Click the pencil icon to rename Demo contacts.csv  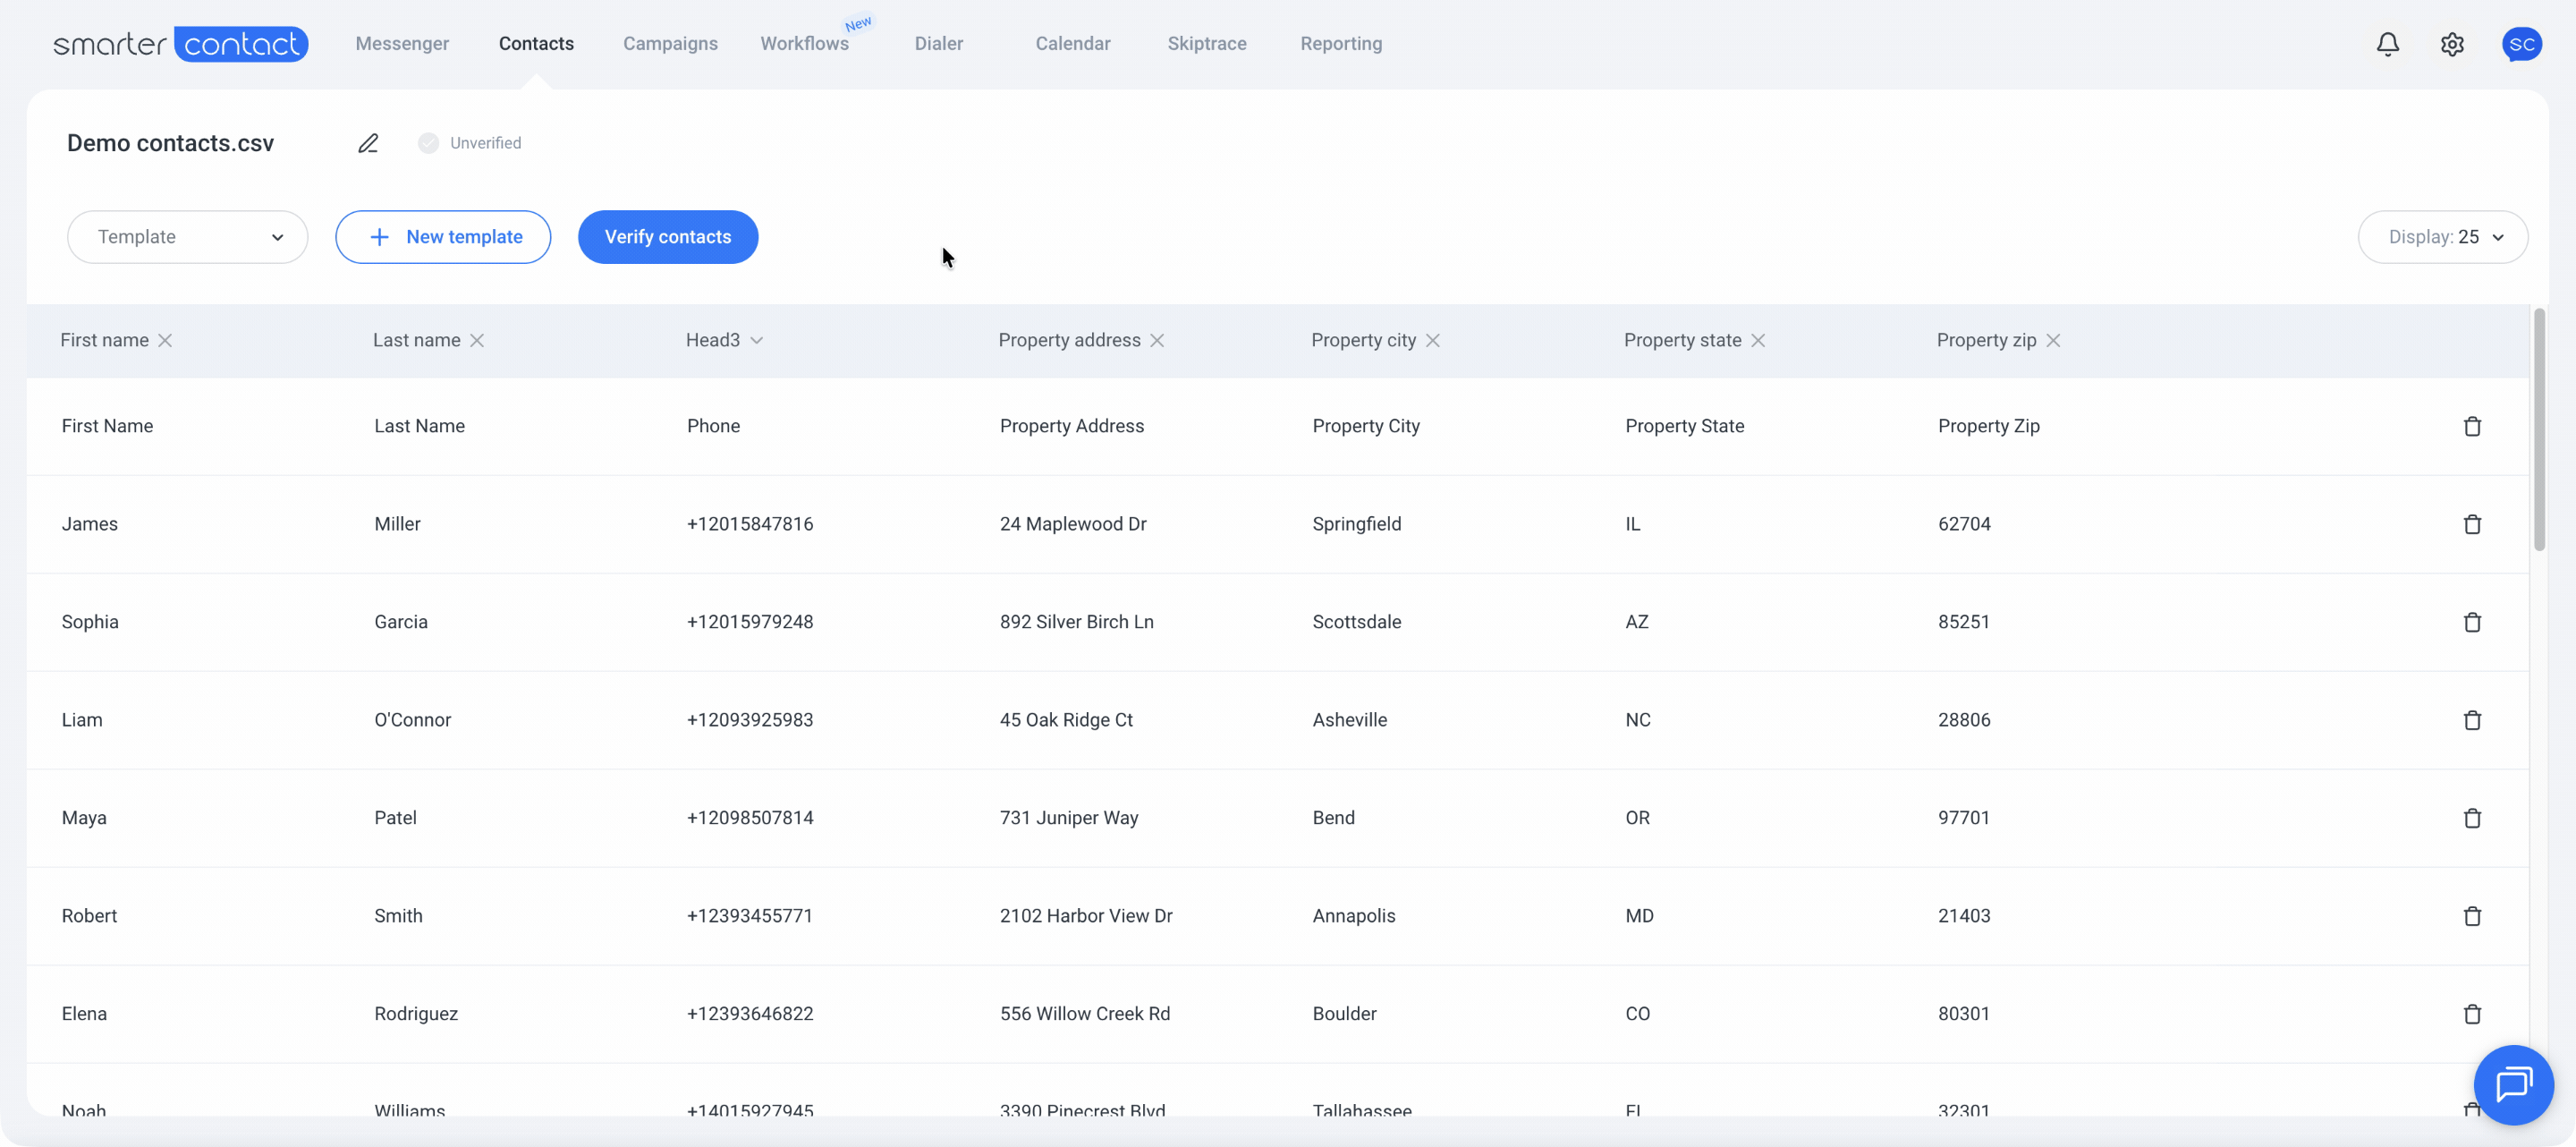coord(368,143)
